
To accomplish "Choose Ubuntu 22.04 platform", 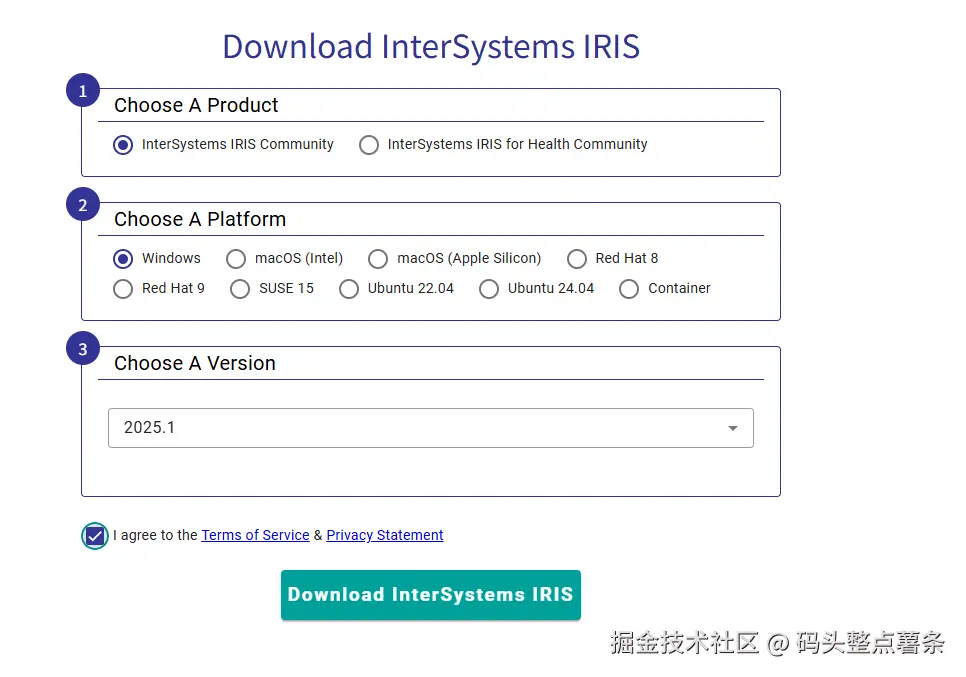I will pyautogui.click(x=349, y=289).
